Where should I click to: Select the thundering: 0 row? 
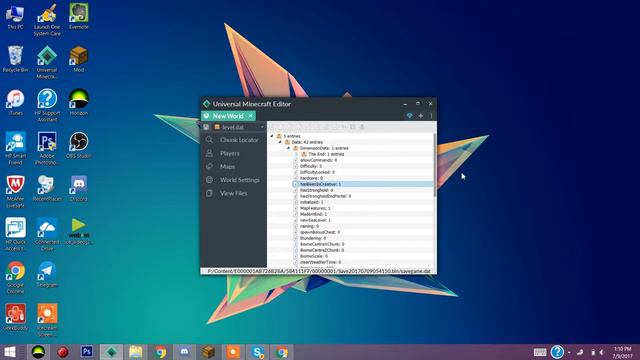pyautogui.click(x=313, y=238)
